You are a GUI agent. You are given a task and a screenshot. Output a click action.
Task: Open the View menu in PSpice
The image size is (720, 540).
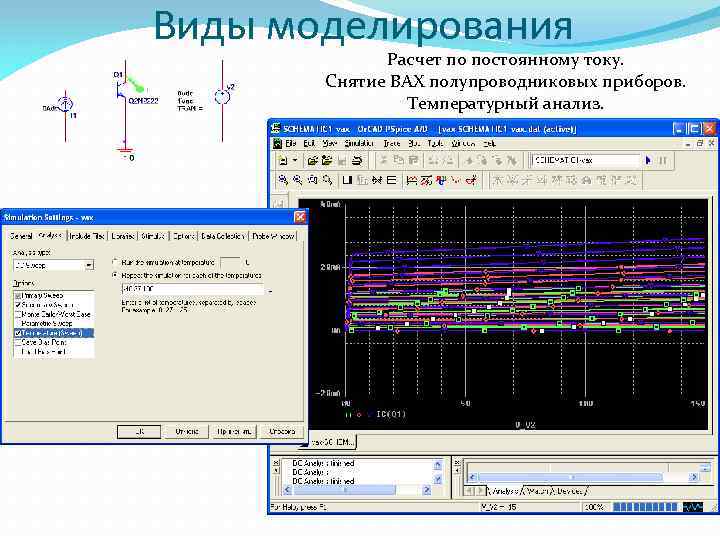329,144
